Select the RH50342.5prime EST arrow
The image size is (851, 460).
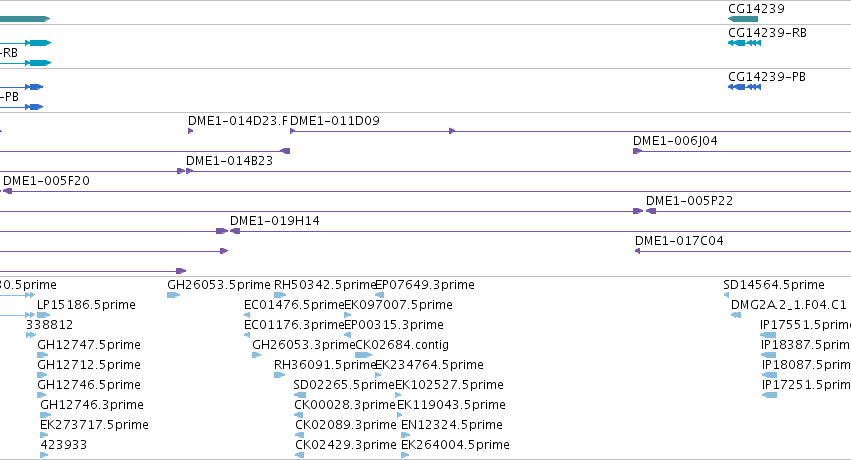[280, 295]
